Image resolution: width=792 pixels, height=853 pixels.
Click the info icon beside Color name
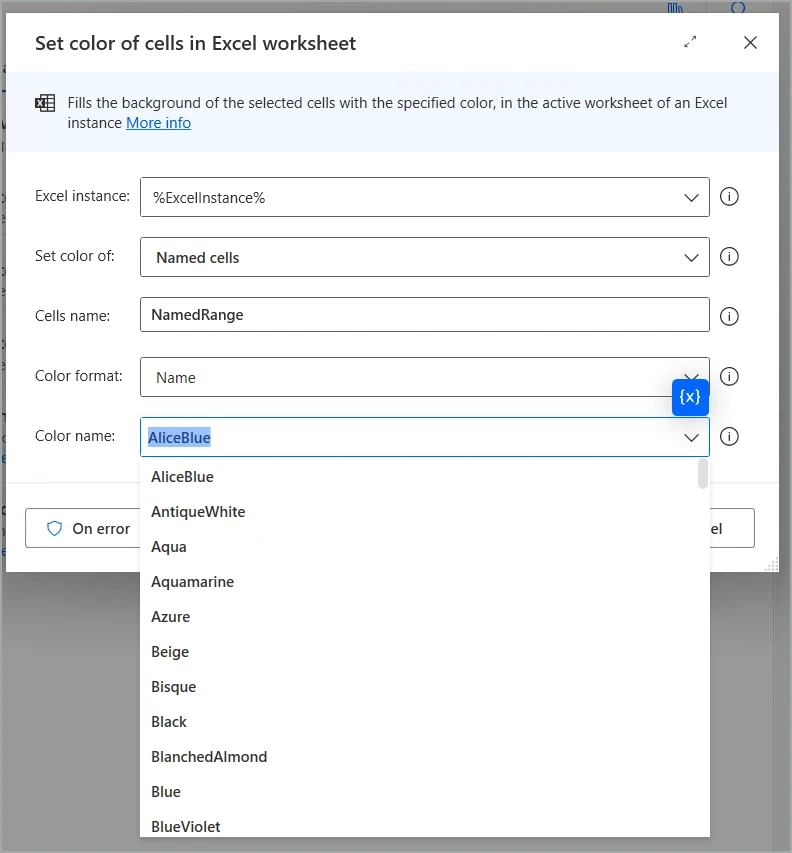(x=729, y=436)
